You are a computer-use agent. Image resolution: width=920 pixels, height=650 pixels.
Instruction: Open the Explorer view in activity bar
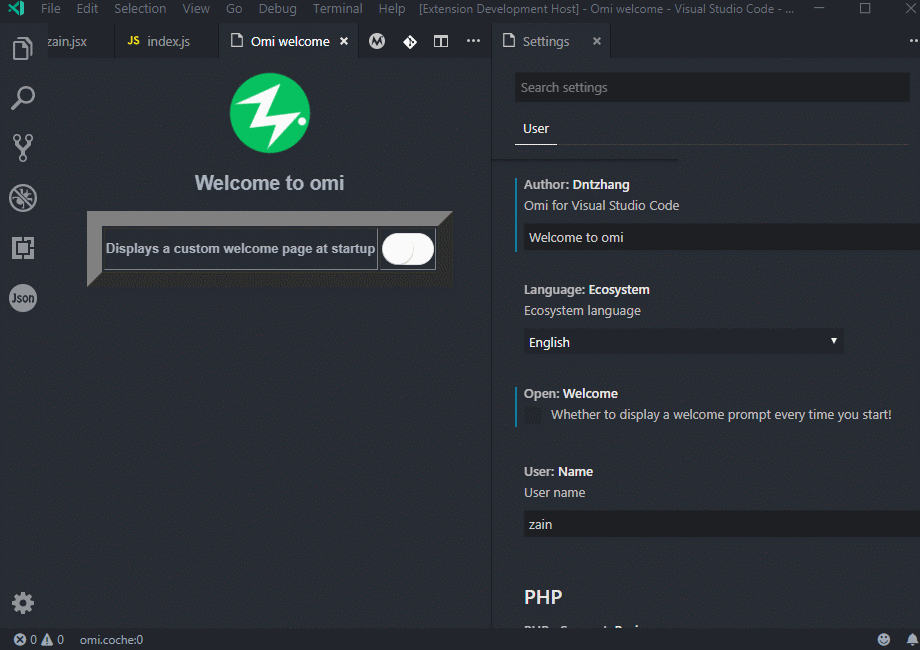coord(23,48)
